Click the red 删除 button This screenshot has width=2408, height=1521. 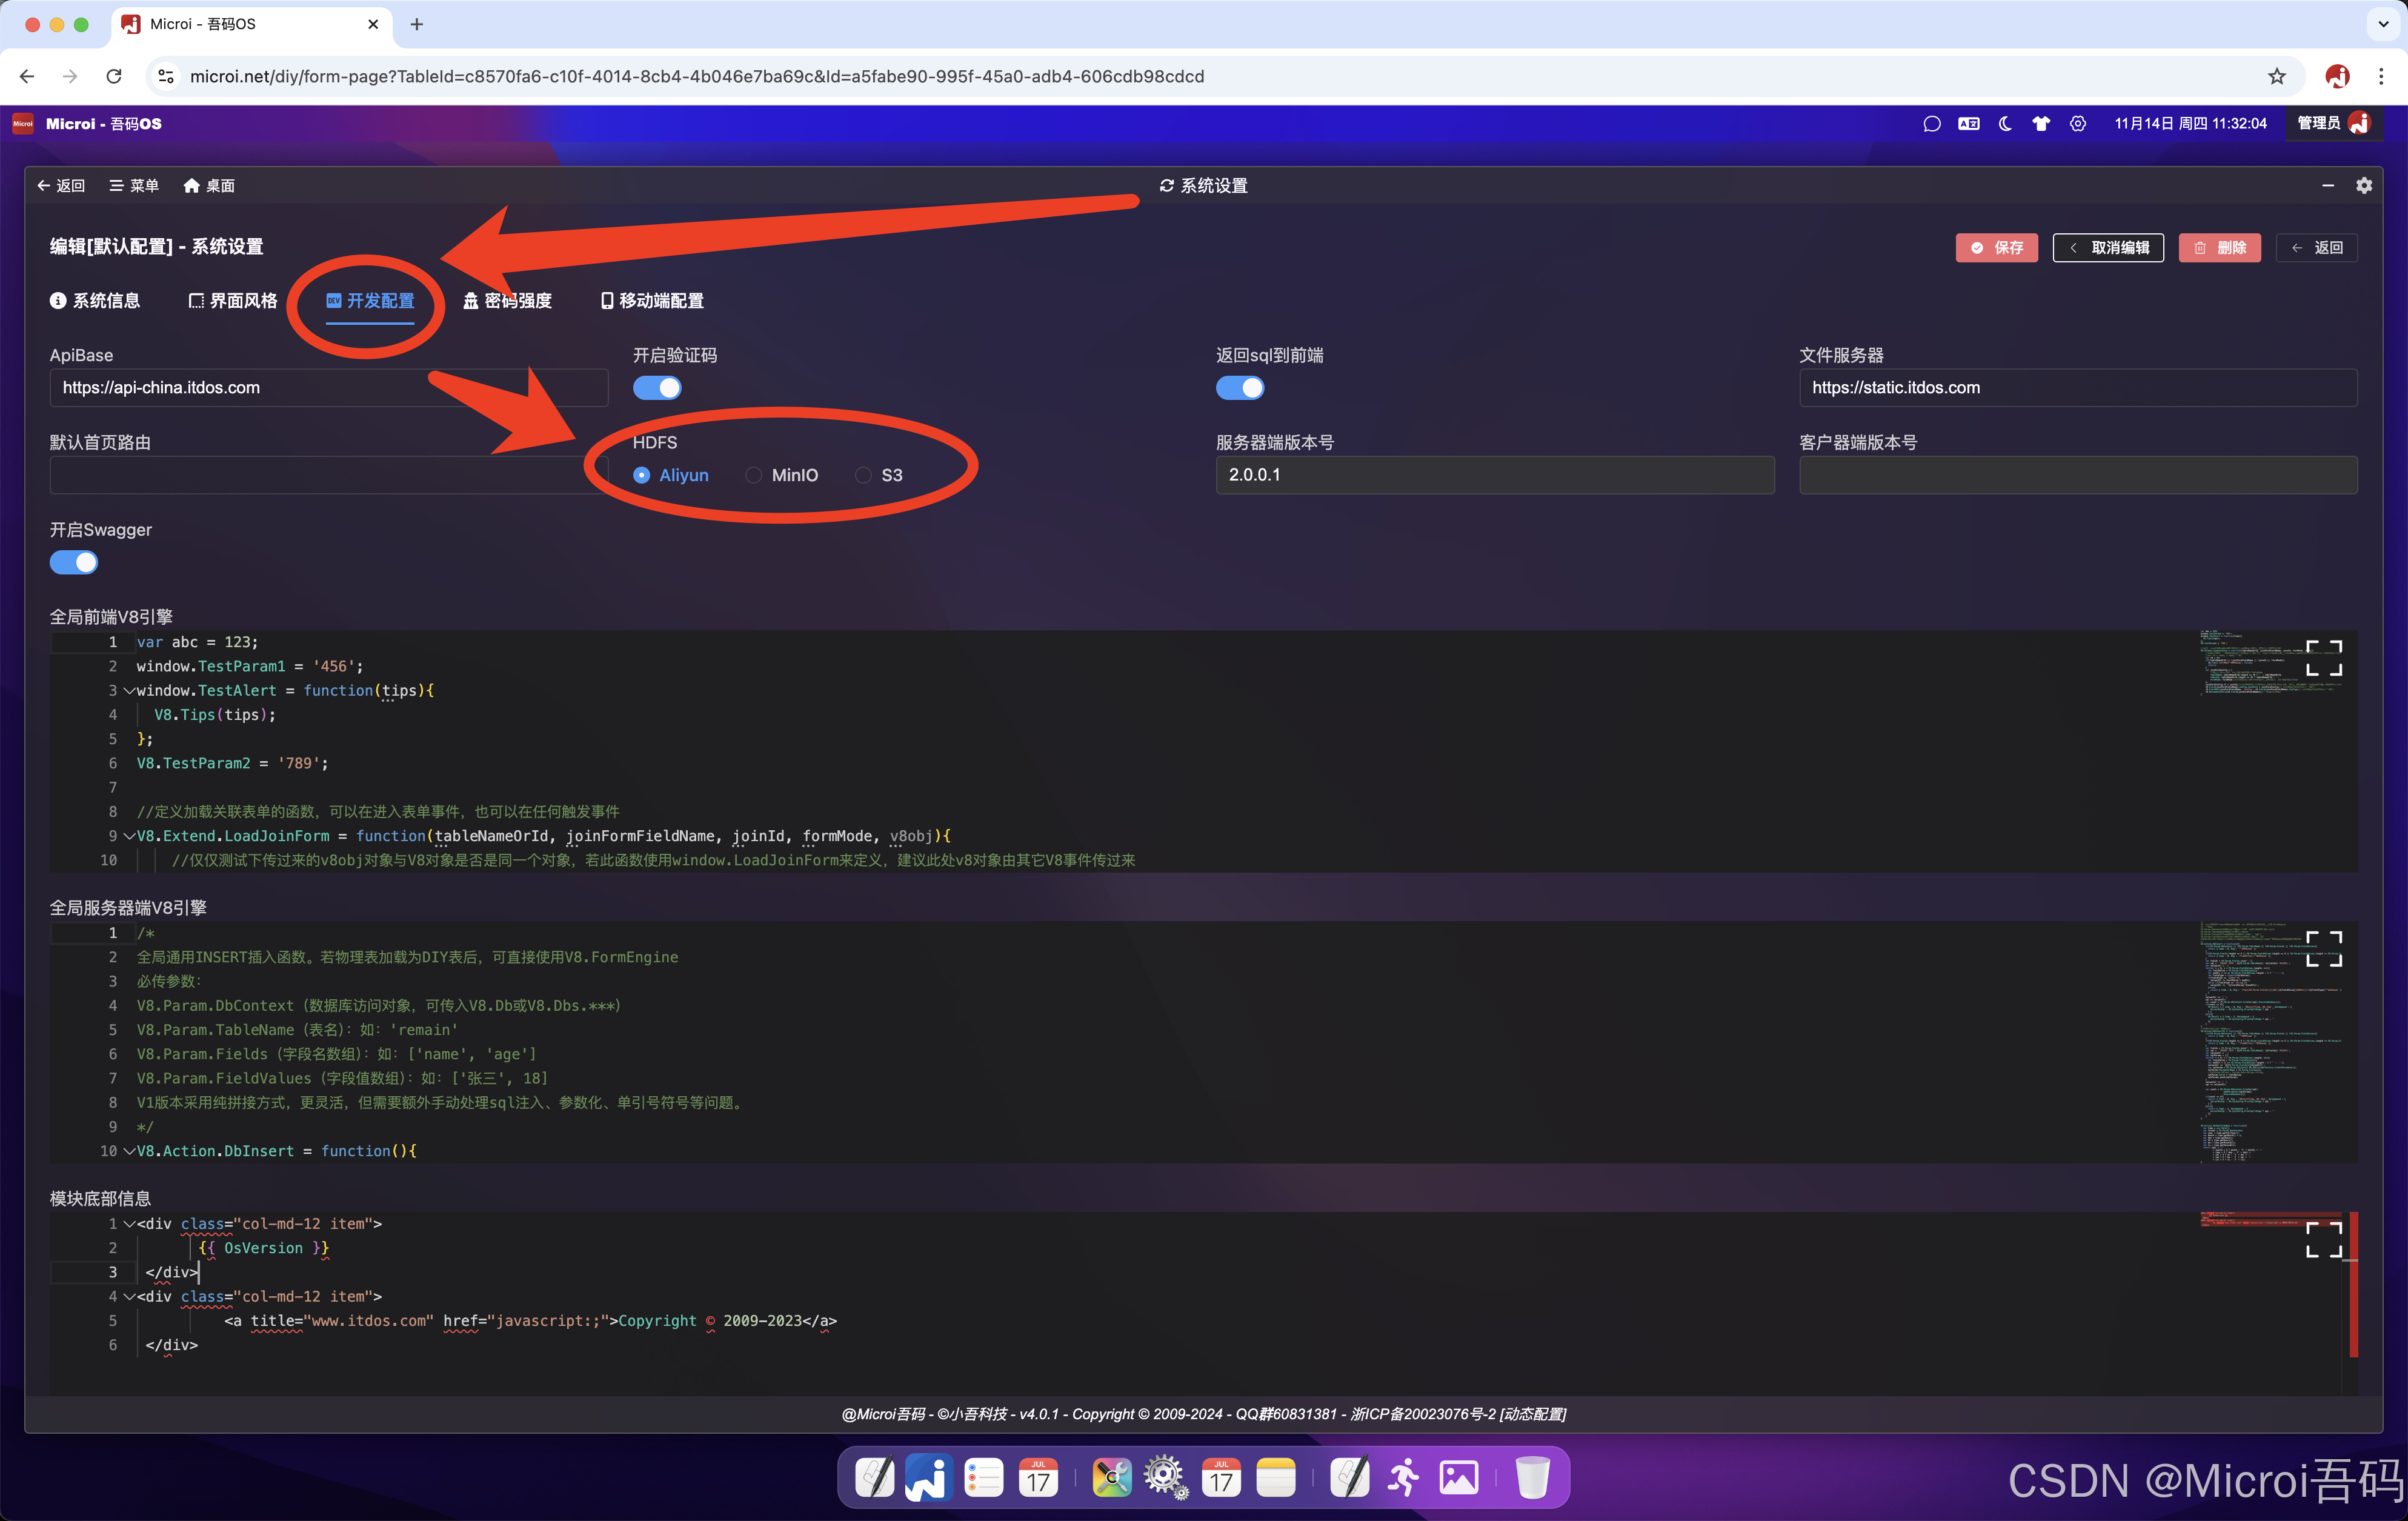2219,247
